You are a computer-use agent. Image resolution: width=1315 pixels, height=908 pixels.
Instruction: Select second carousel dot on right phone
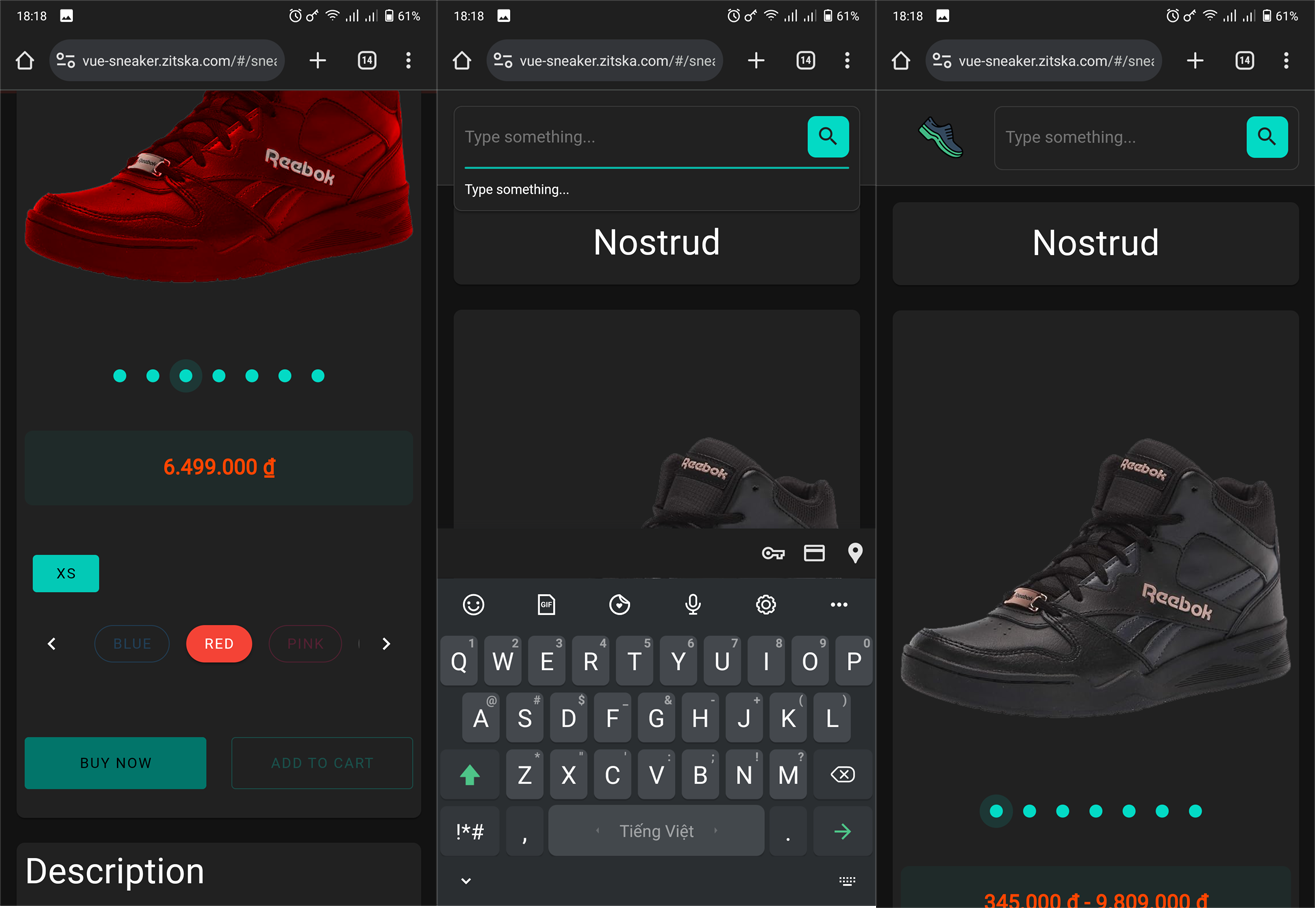(x=1030, y=811)
